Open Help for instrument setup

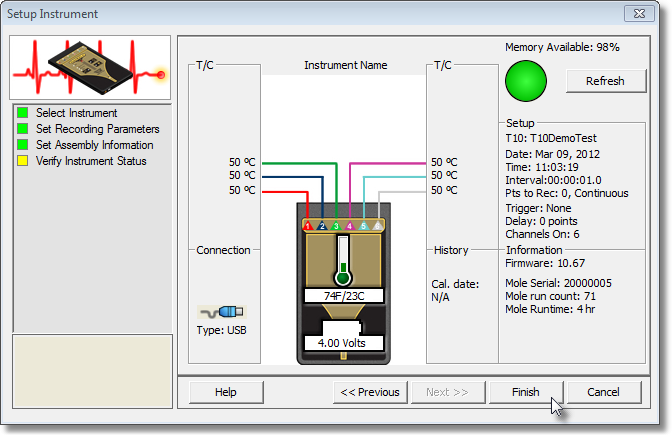(x=226, y=392)
